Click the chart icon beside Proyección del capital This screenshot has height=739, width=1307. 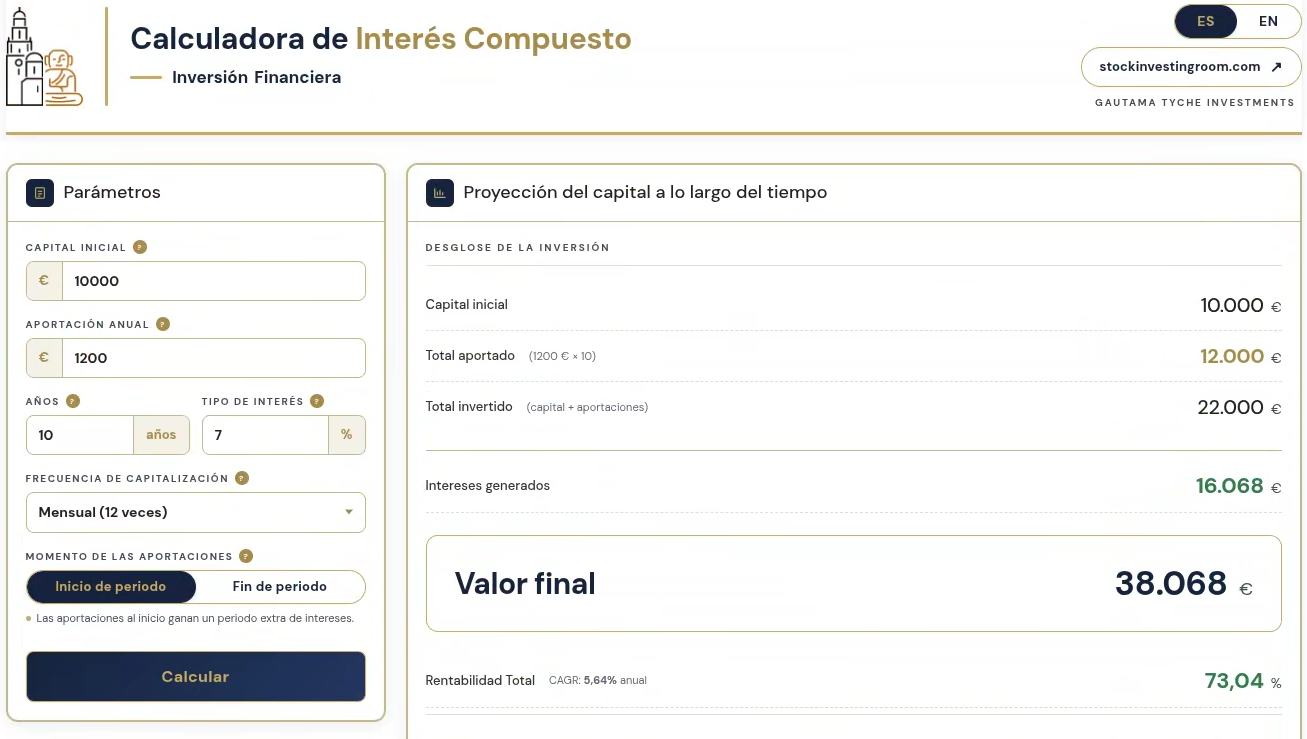440,193
